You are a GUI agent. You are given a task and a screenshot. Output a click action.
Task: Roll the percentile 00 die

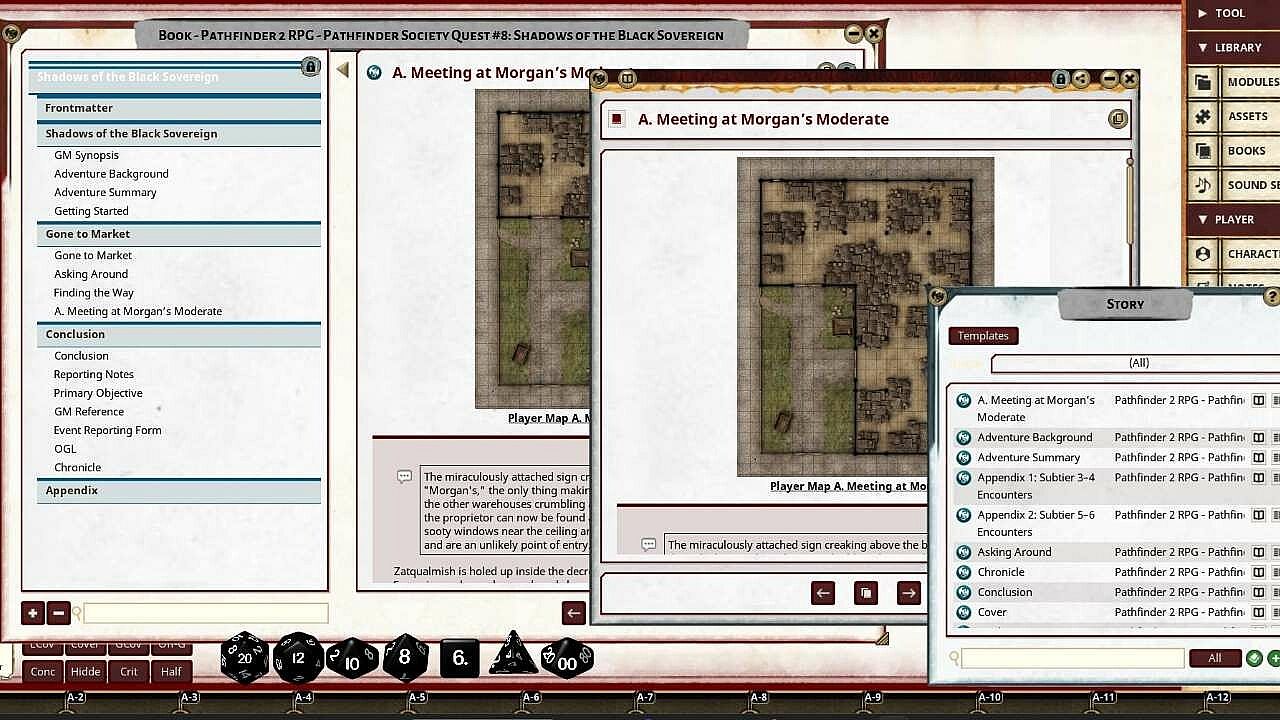click(567, 659)
